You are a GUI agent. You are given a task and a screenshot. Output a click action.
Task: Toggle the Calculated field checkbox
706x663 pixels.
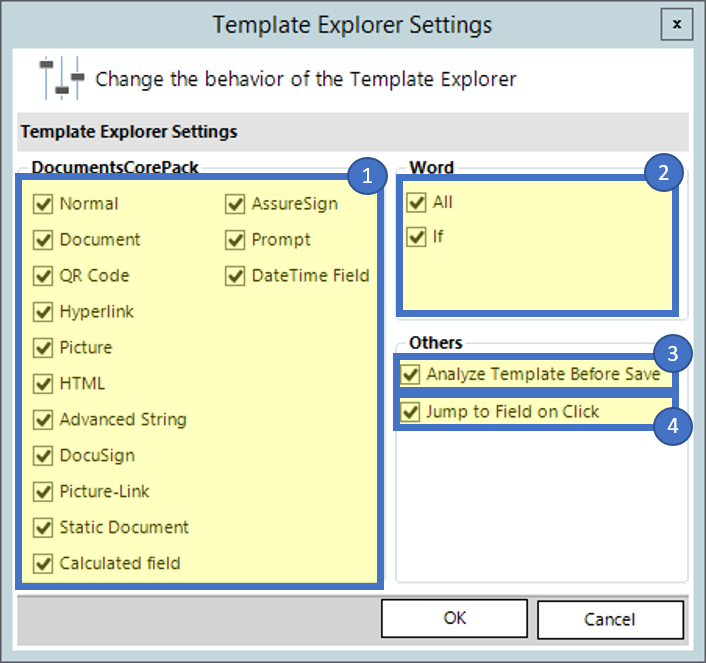coord(43,564)
